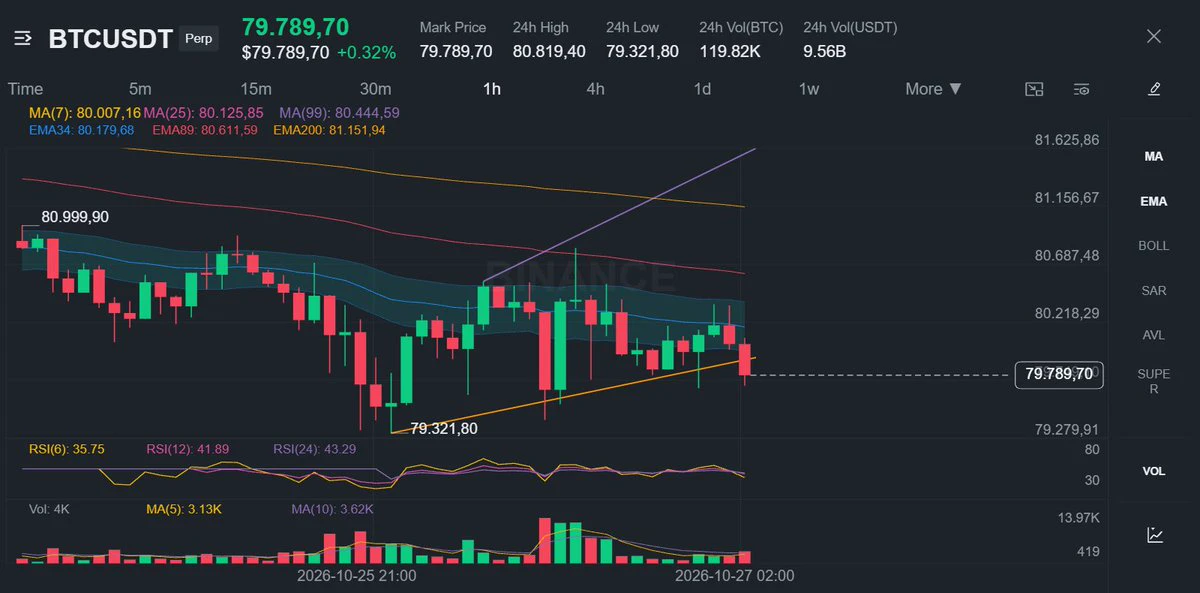Click the Perp contract badge
The image size is (1200, 593).
point(199,40)
